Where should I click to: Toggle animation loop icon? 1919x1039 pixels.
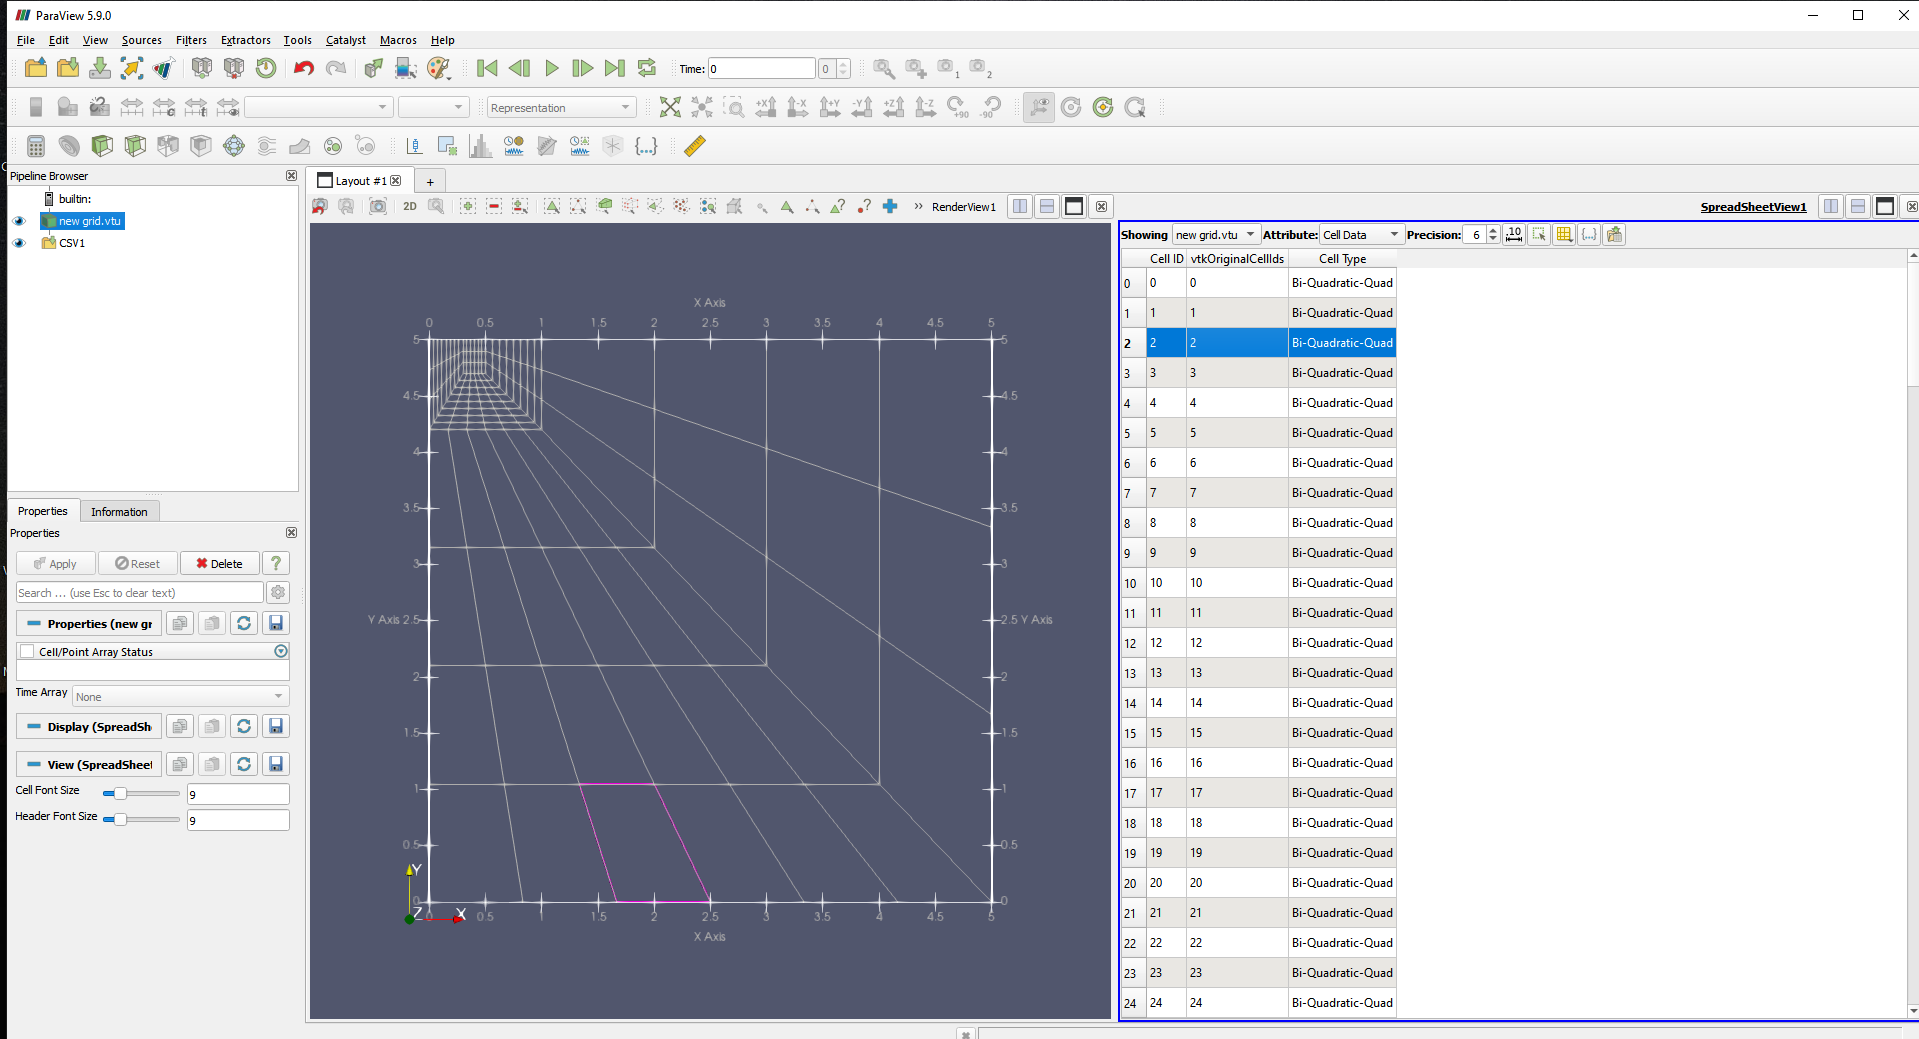point(647,68)
